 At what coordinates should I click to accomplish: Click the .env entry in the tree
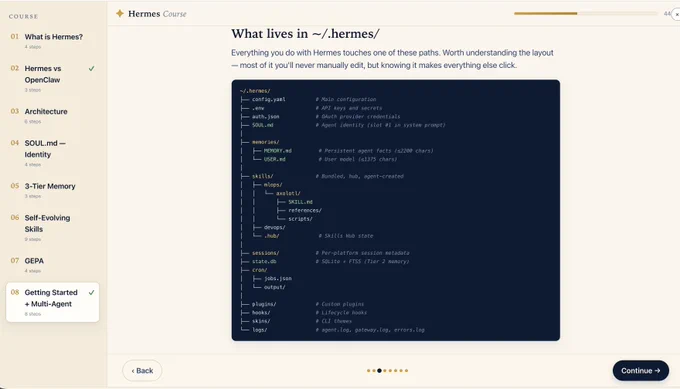(x=258, y=108)
